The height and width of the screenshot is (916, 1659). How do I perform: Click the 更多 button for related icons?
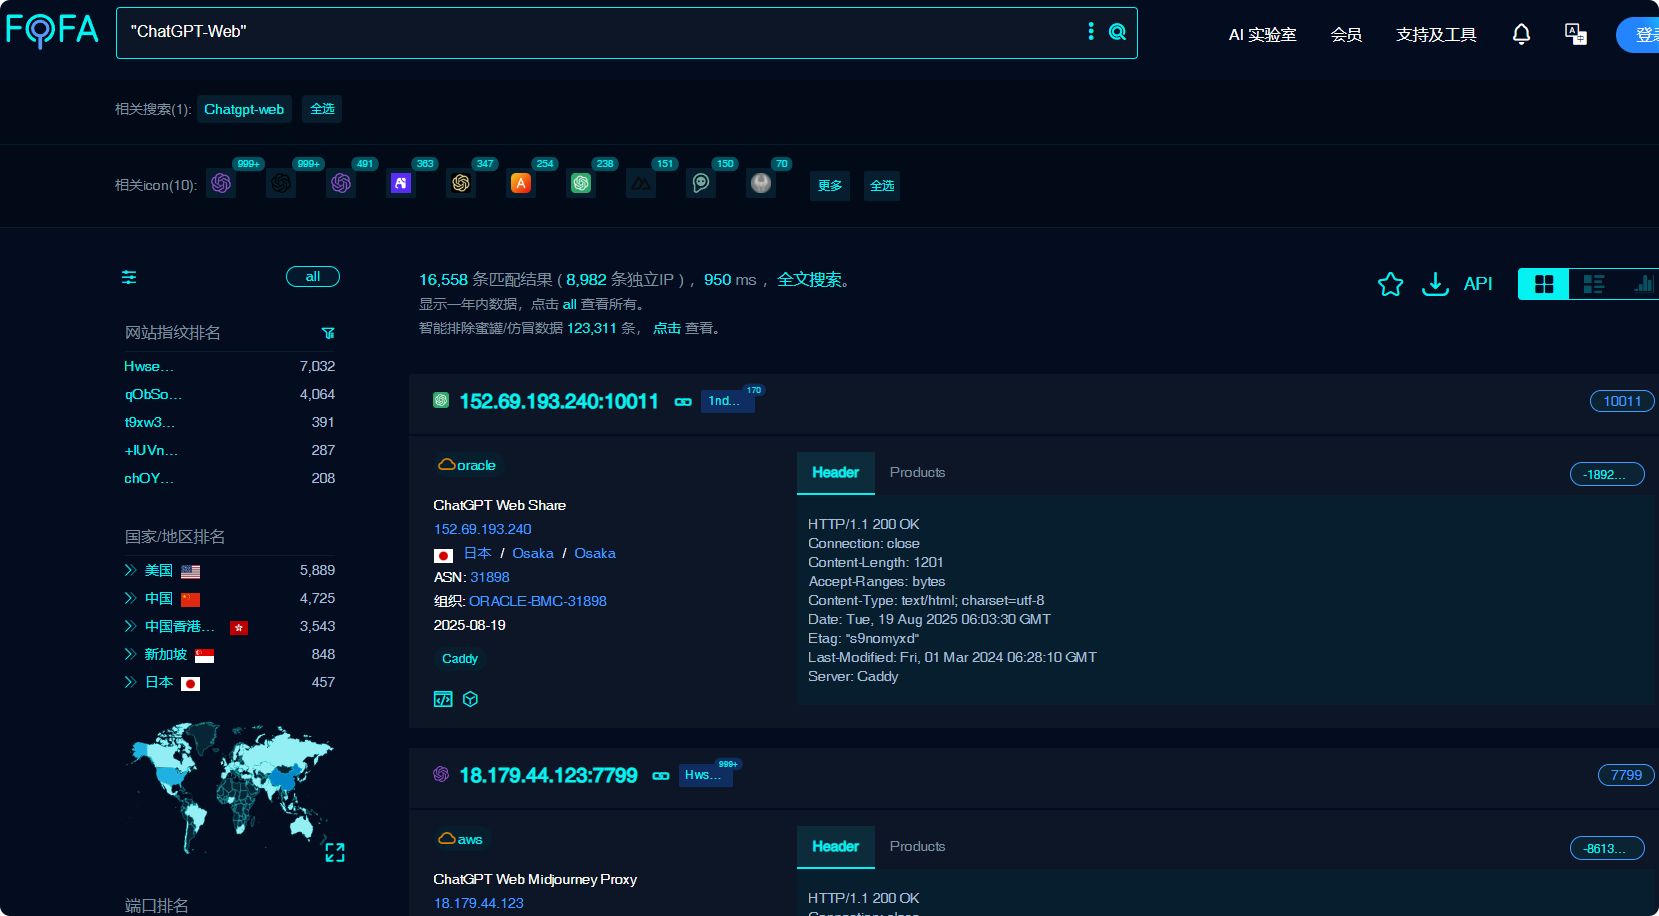tap(829, 186)
